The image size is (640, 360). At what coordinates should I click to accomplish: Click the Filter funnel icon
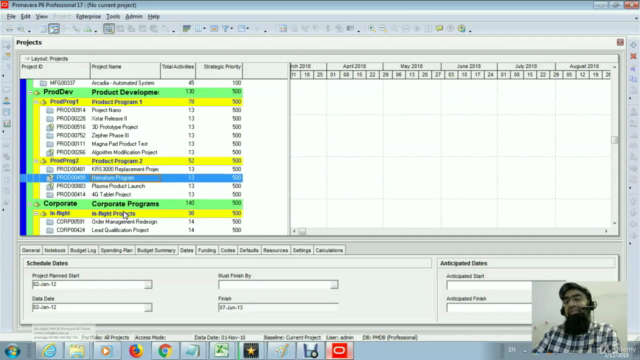225,29
